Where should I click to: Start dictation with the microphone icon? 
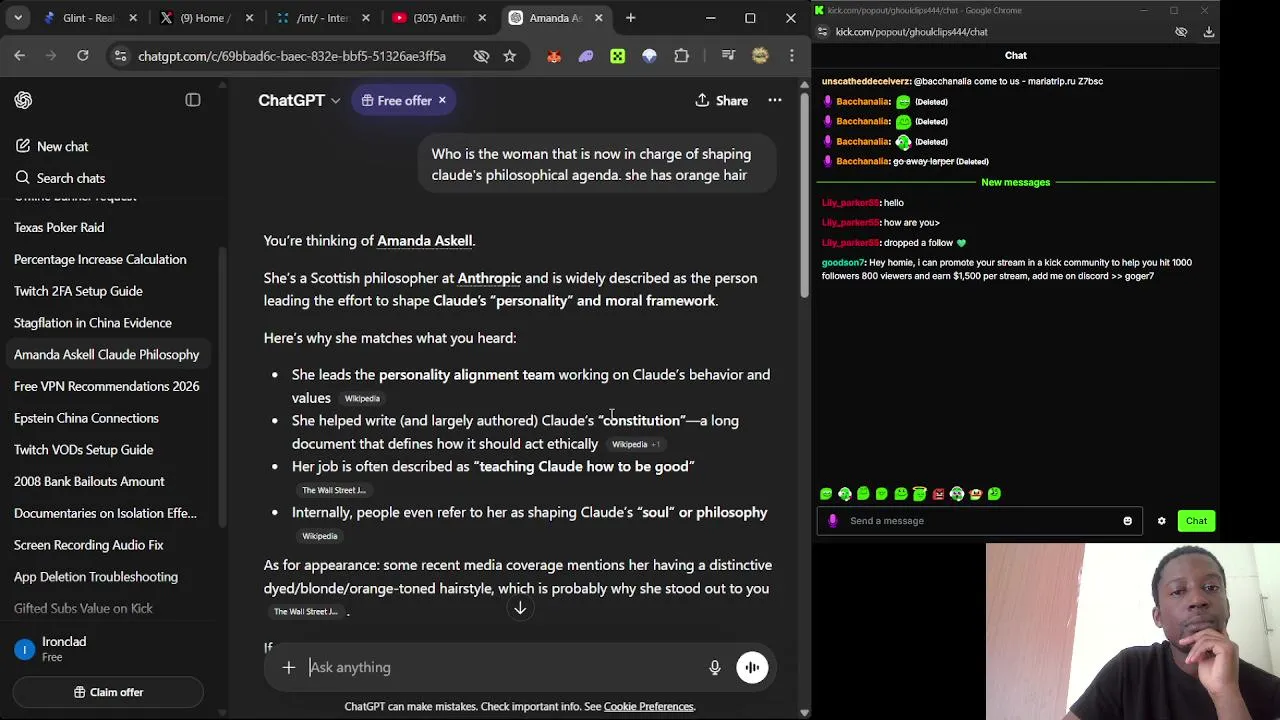(715, 667)
